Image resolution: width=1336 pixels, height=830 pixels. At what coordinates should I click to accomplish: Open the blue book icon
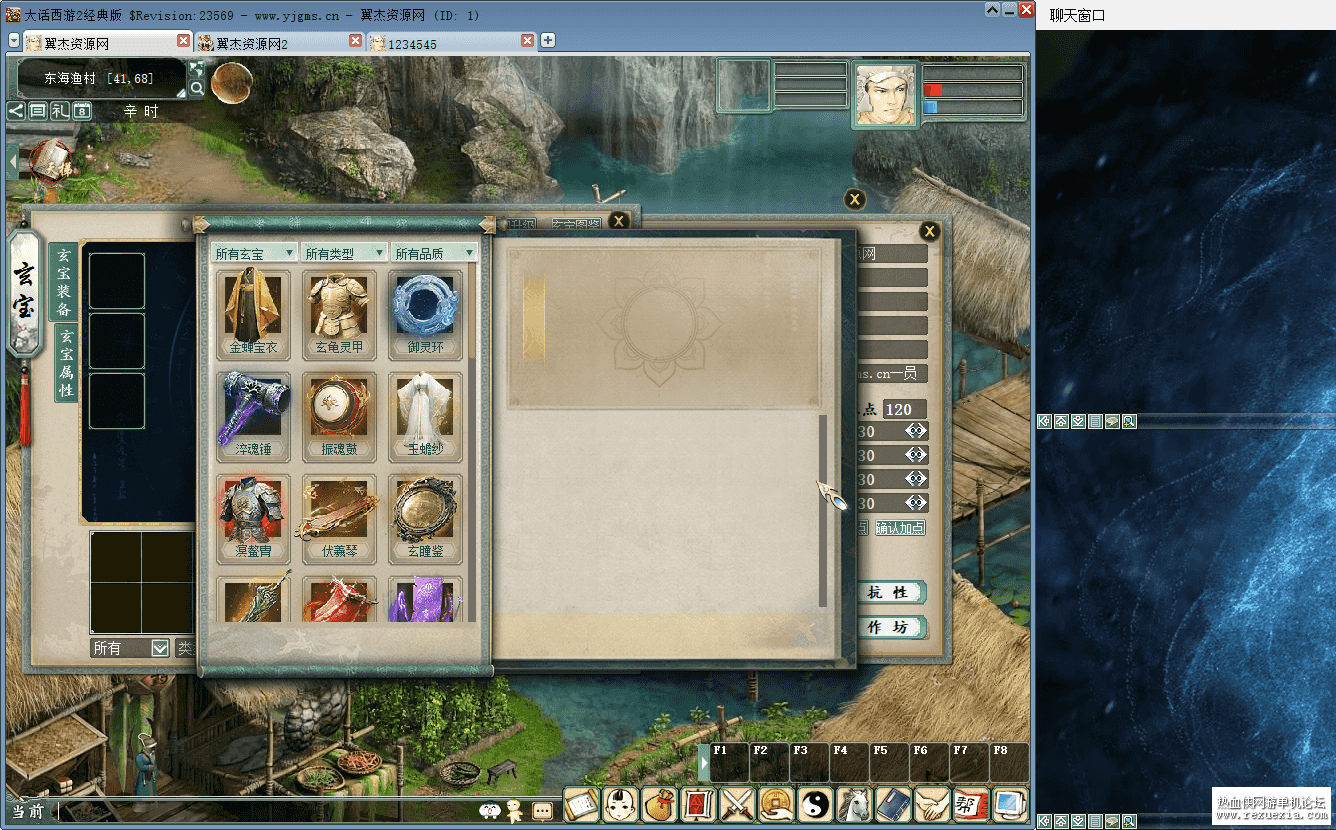pyautogui.click(x=893, y=804)
